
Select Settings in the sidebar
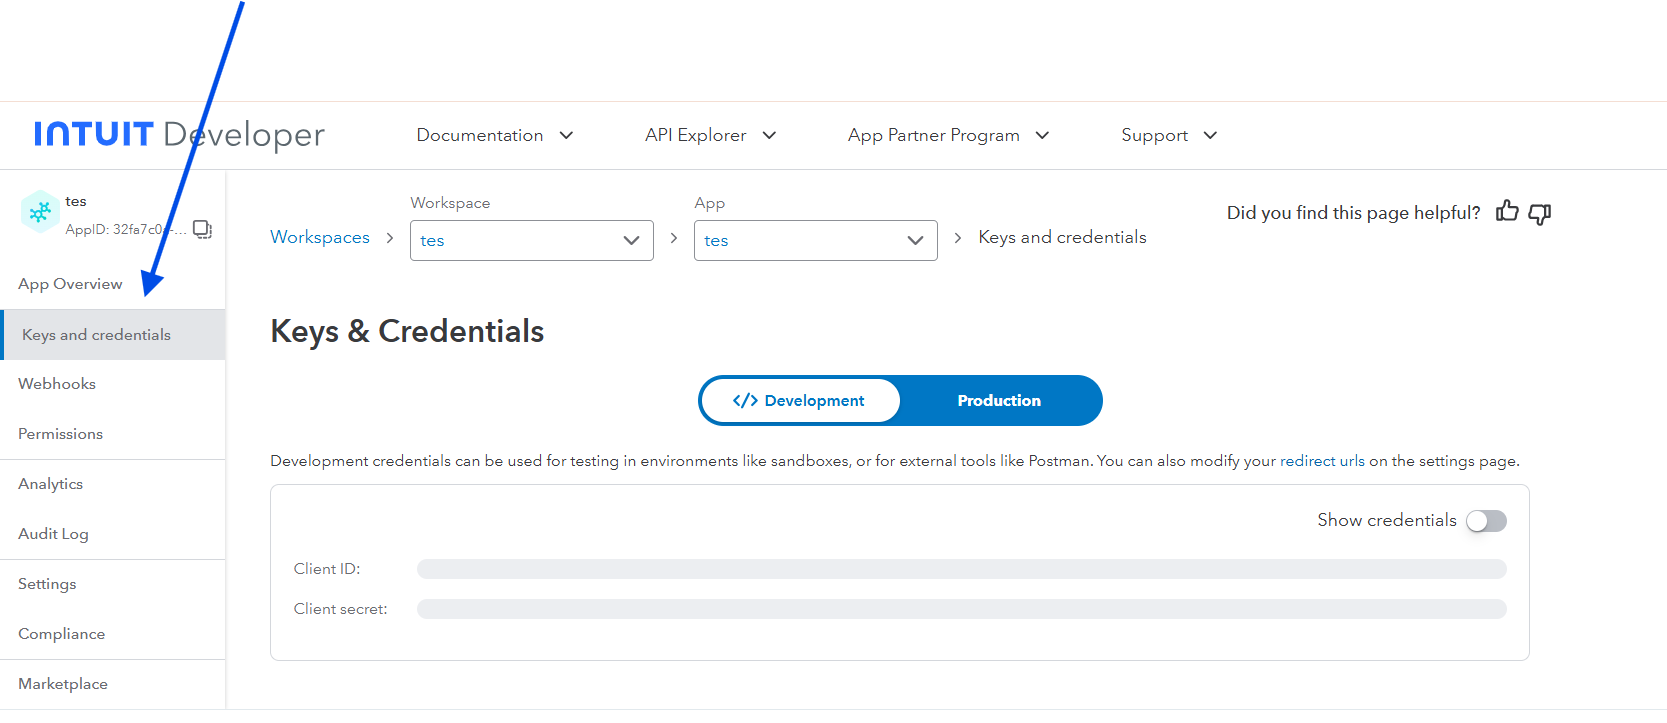(47, 584)
